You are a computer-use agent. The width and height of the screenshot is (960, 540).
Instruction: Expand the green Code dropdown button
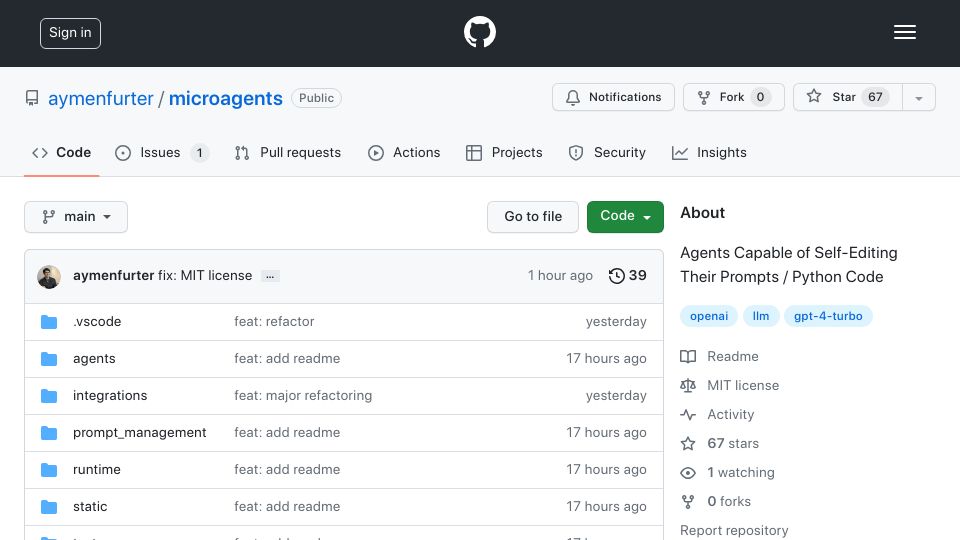[625, 217]
